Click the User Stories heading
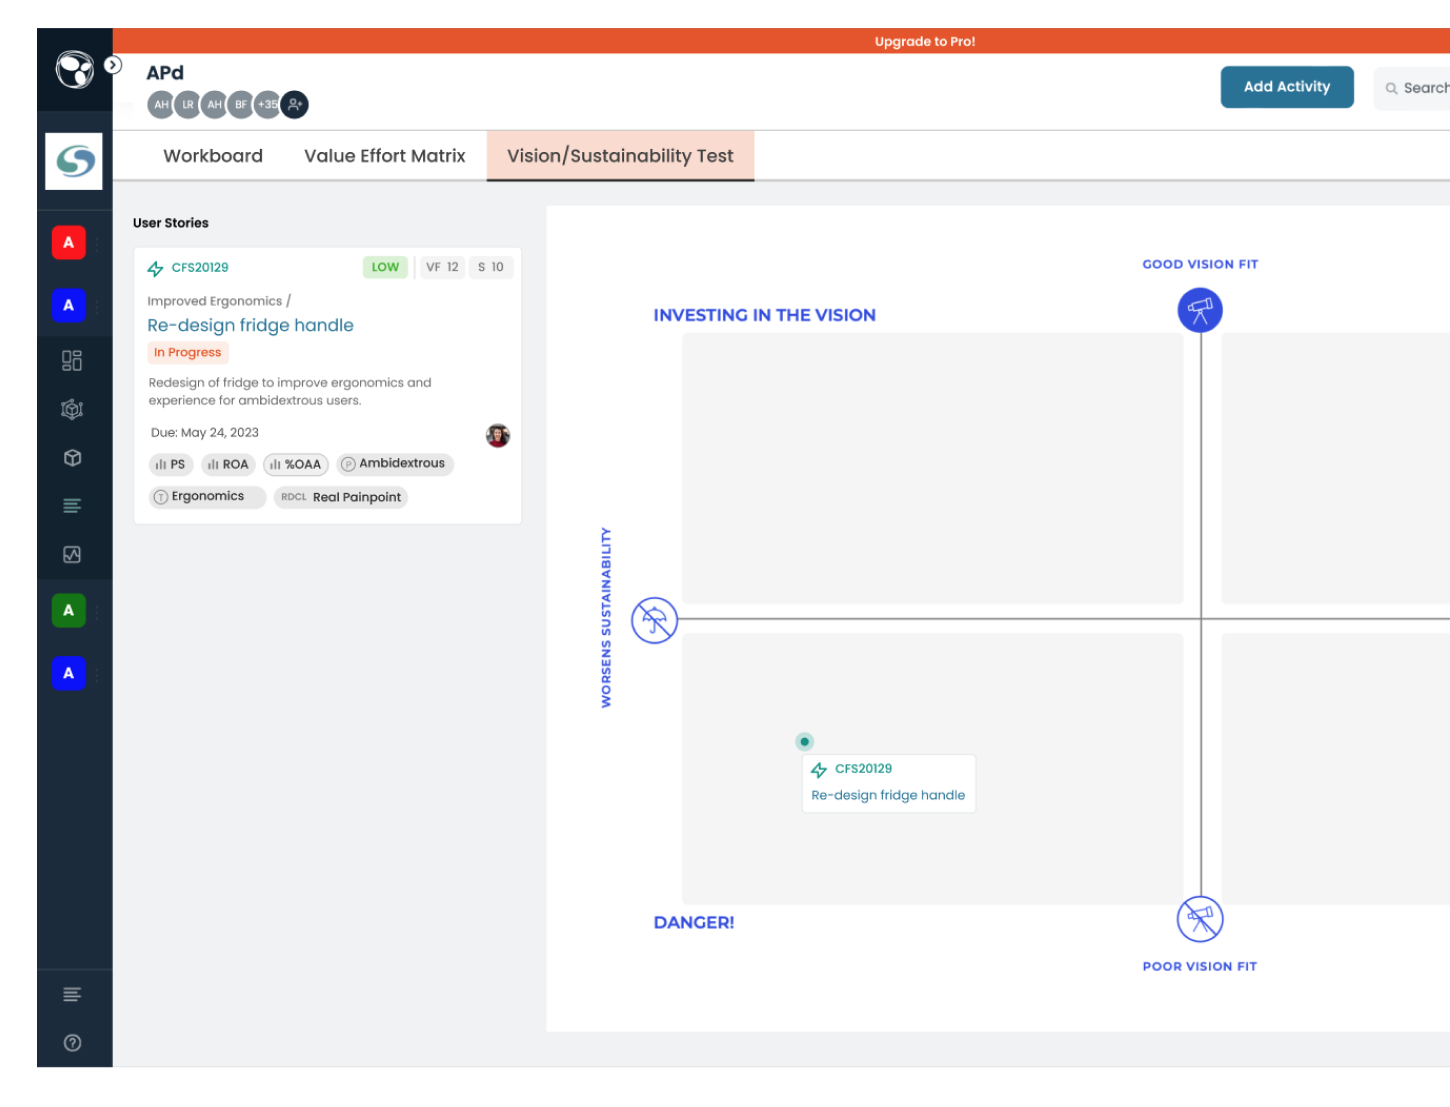The height and width of the screenshot is (1107, 1450). click(x=171, y=223)
